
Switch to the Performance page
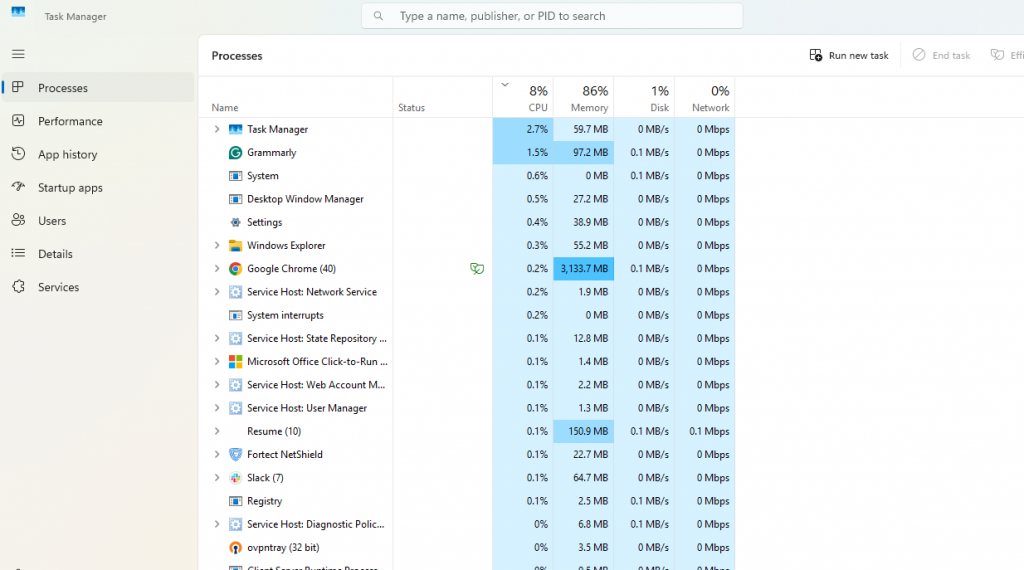point(70,121)
